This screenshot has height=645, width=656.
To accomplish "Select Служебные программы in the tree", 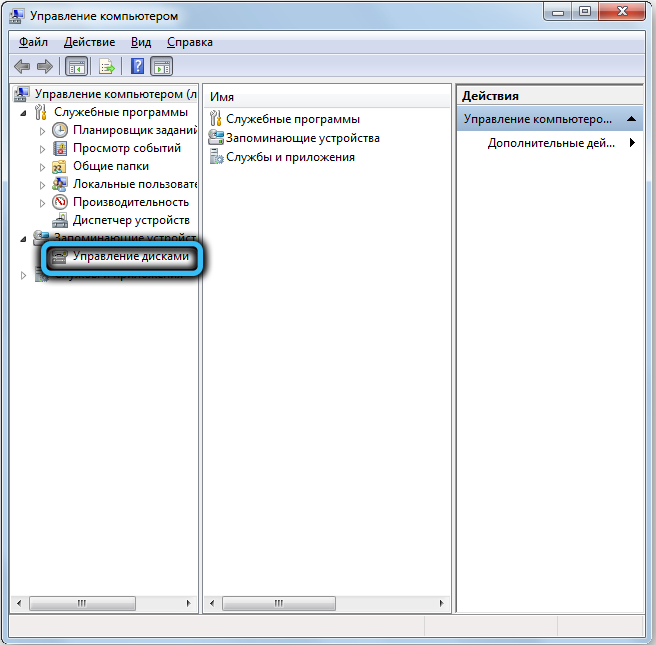I will [x=121, y=112].
